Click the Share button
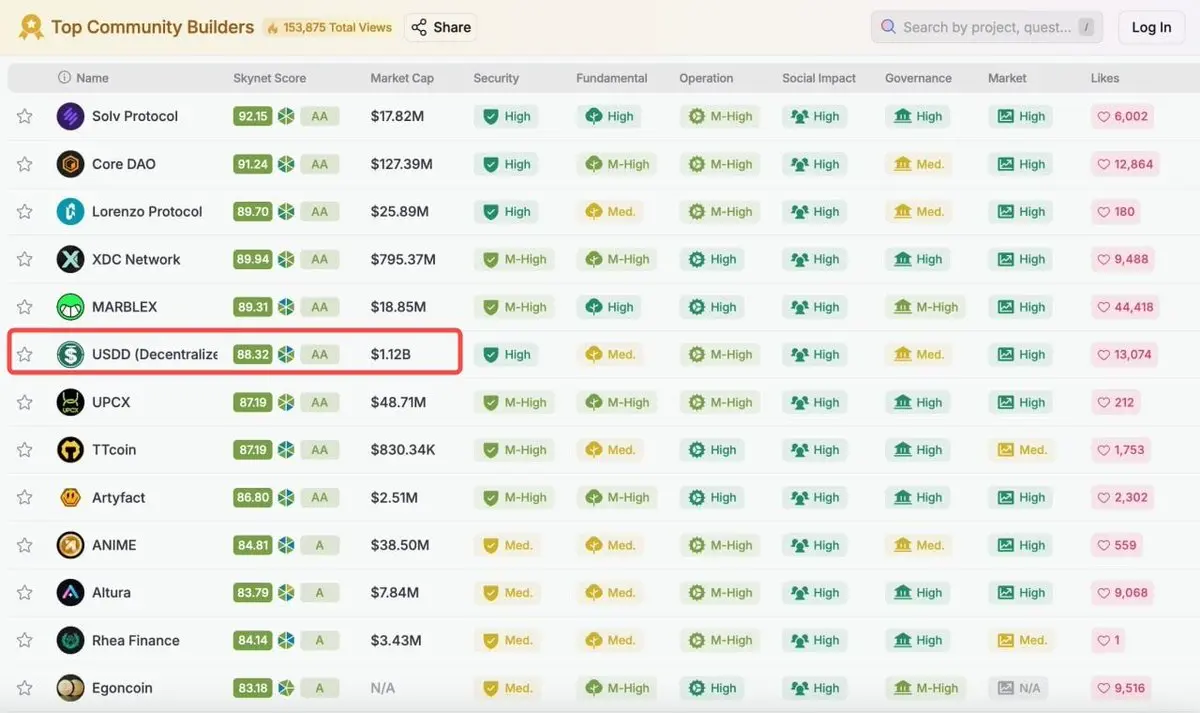Image resolution: width=1200 pixels, height=713 pixels. point(441,27)
